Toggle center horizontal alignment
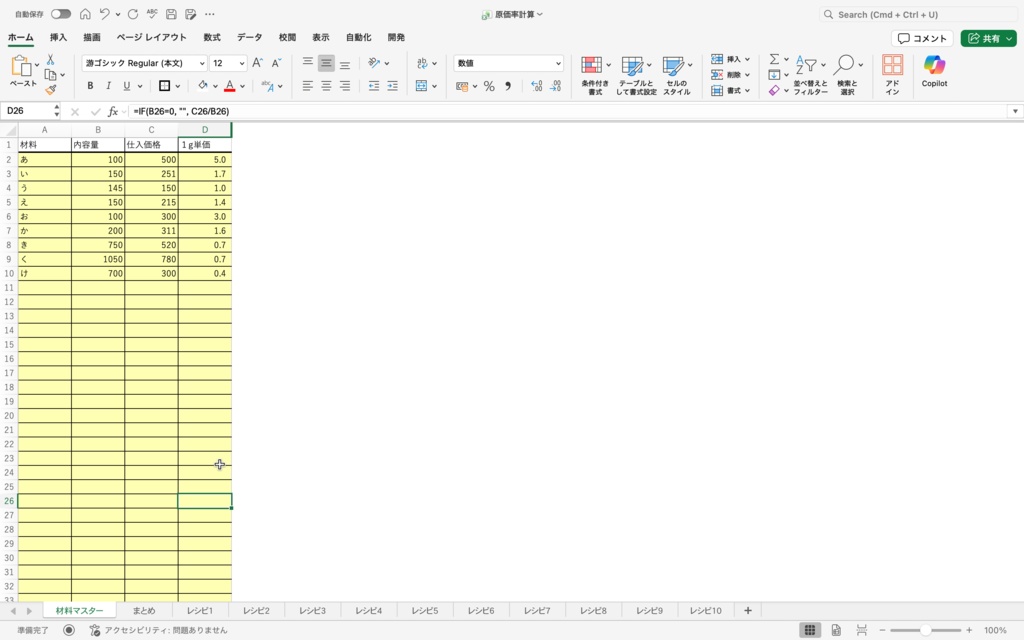Screen dimensions: 1024x640 pos(326,86)
